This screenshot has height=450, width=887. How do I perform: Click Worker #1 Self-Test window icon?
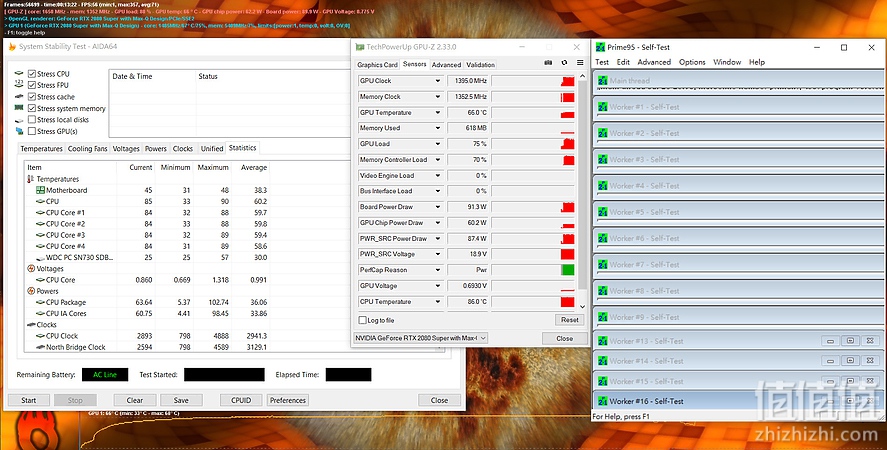coord(603,107)
